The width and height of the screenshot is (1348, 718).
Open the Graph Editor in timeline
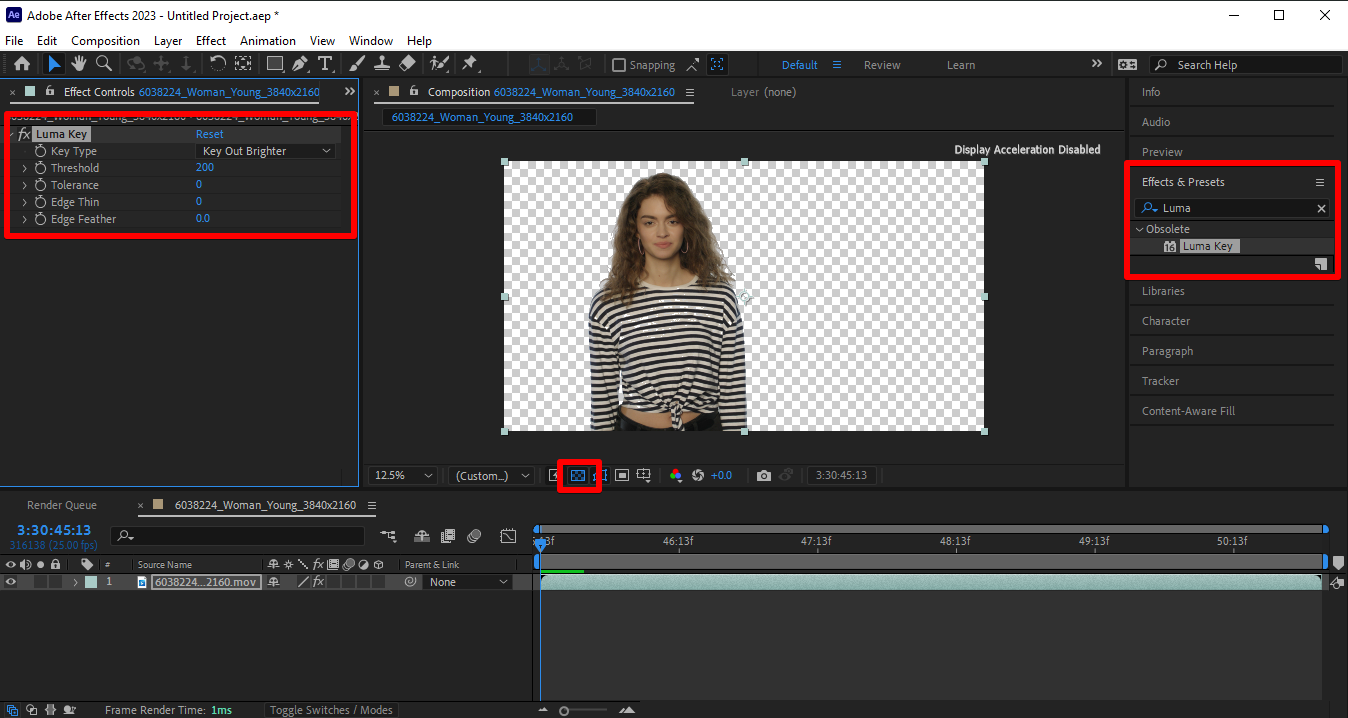coord(508,536)
